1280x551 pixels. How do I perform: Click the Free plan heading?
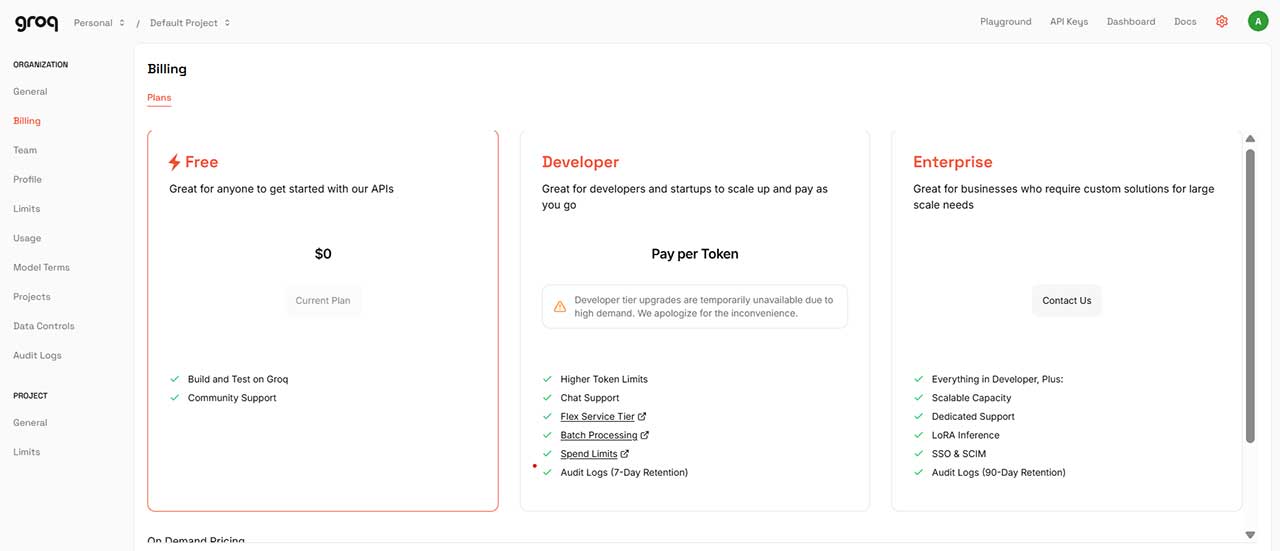point(201,162)
